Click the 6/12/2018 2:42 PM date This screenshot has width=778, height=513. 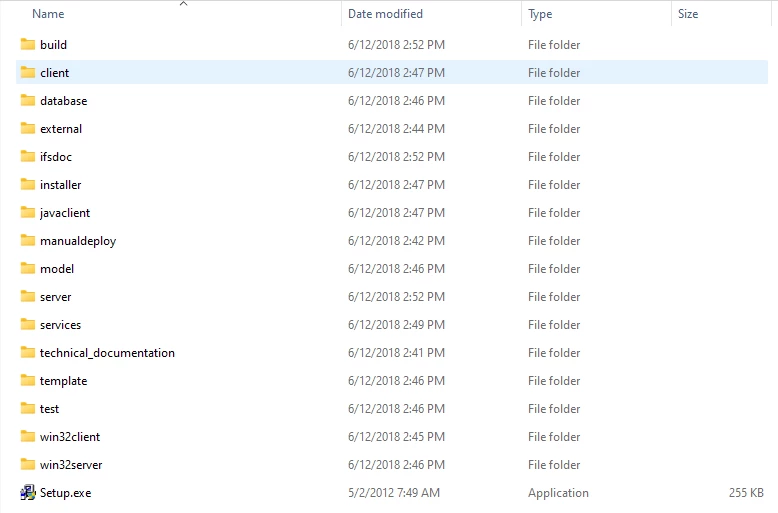pyautogui.click(x=396, y=241)
